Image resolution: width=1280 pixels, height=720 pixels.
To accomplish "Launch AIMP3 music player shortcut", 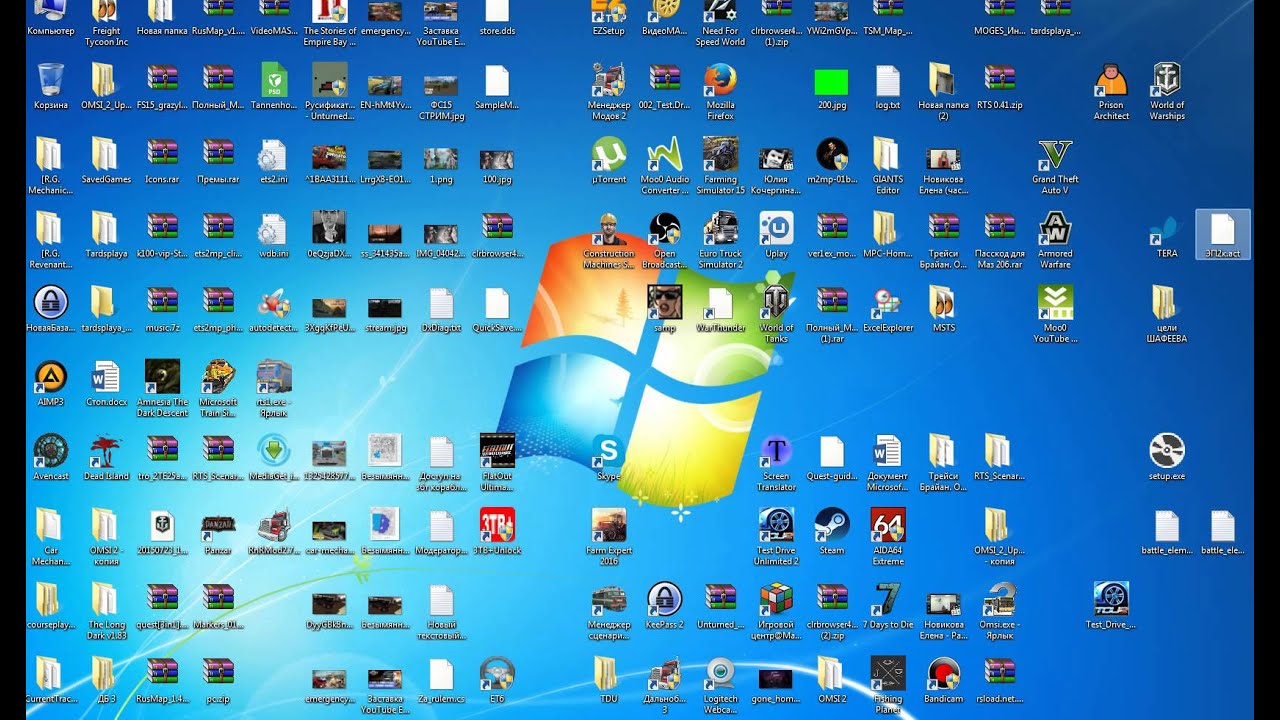I will 51,383.
